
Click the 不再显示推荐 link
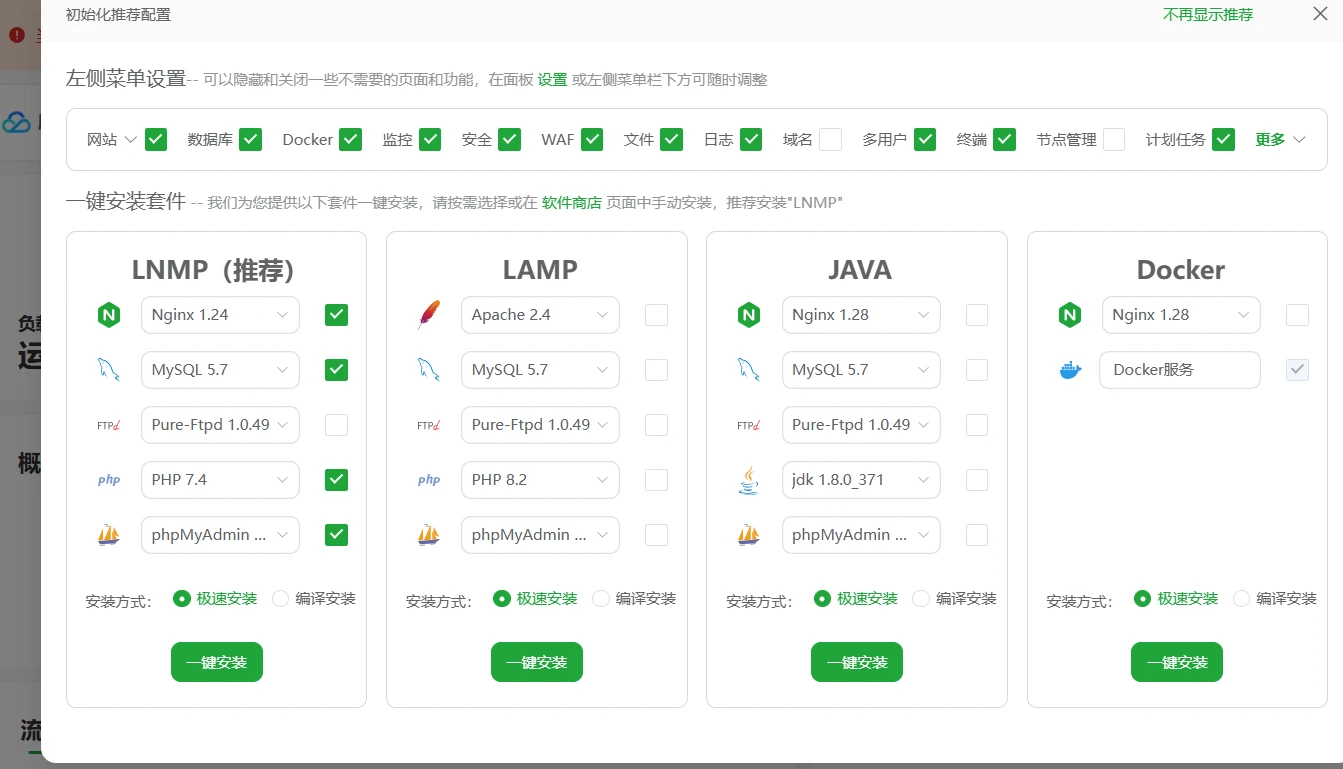pyautogui.click(x=1207, y=15)
